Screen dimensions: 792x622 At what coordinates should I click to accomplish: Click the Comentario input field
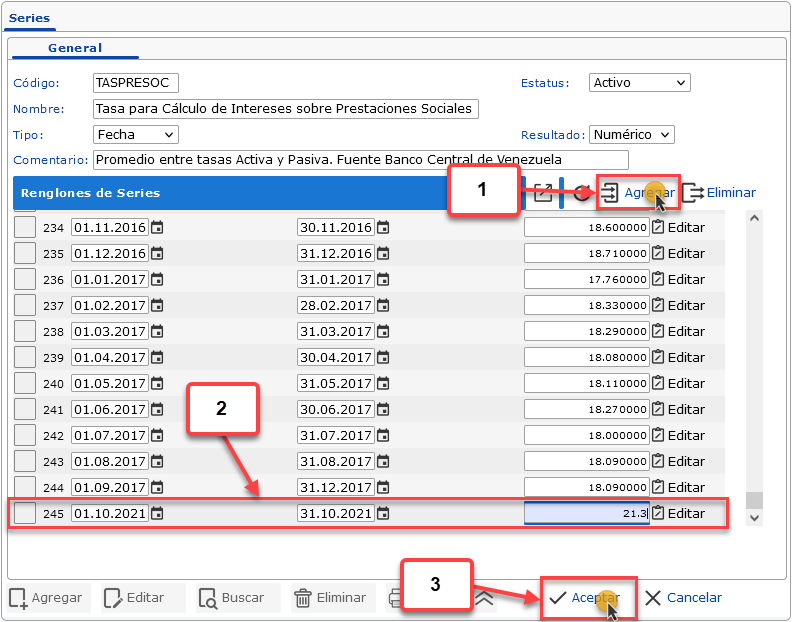tap(361, 160)
